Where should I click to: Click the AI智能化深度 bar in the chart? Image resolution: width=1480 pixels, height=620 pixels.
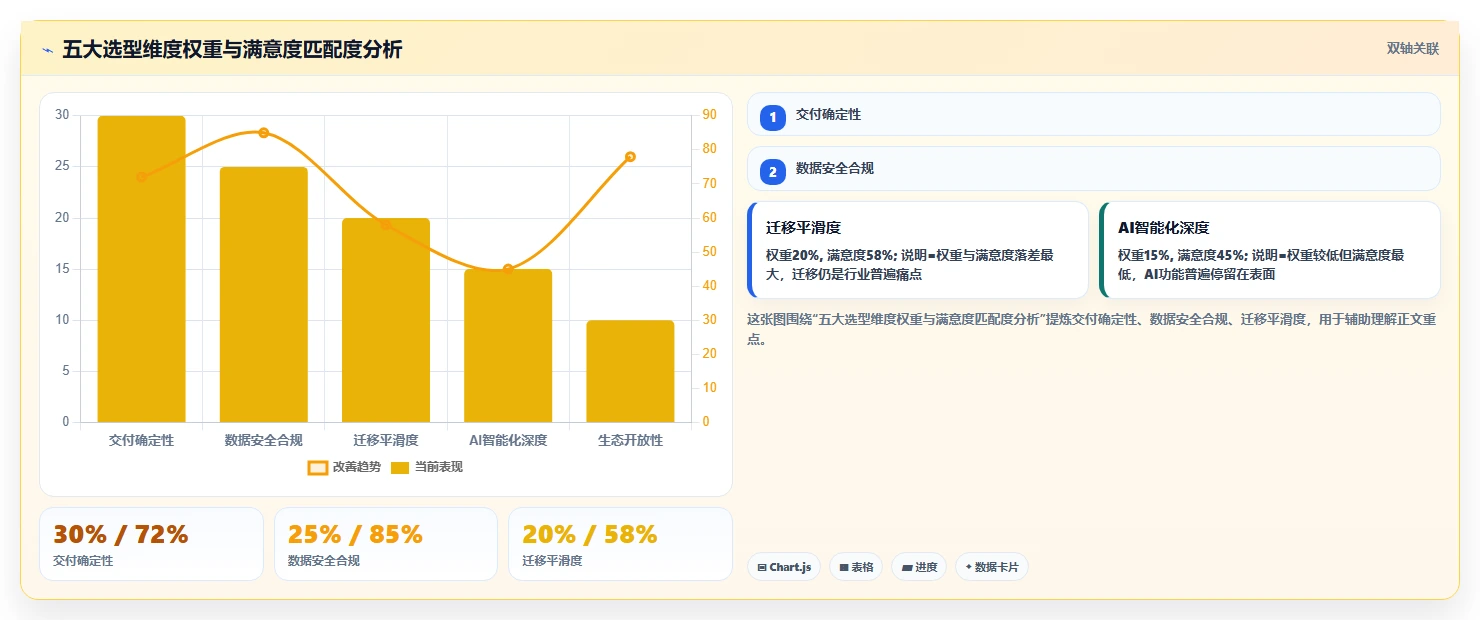click(508, 346)
